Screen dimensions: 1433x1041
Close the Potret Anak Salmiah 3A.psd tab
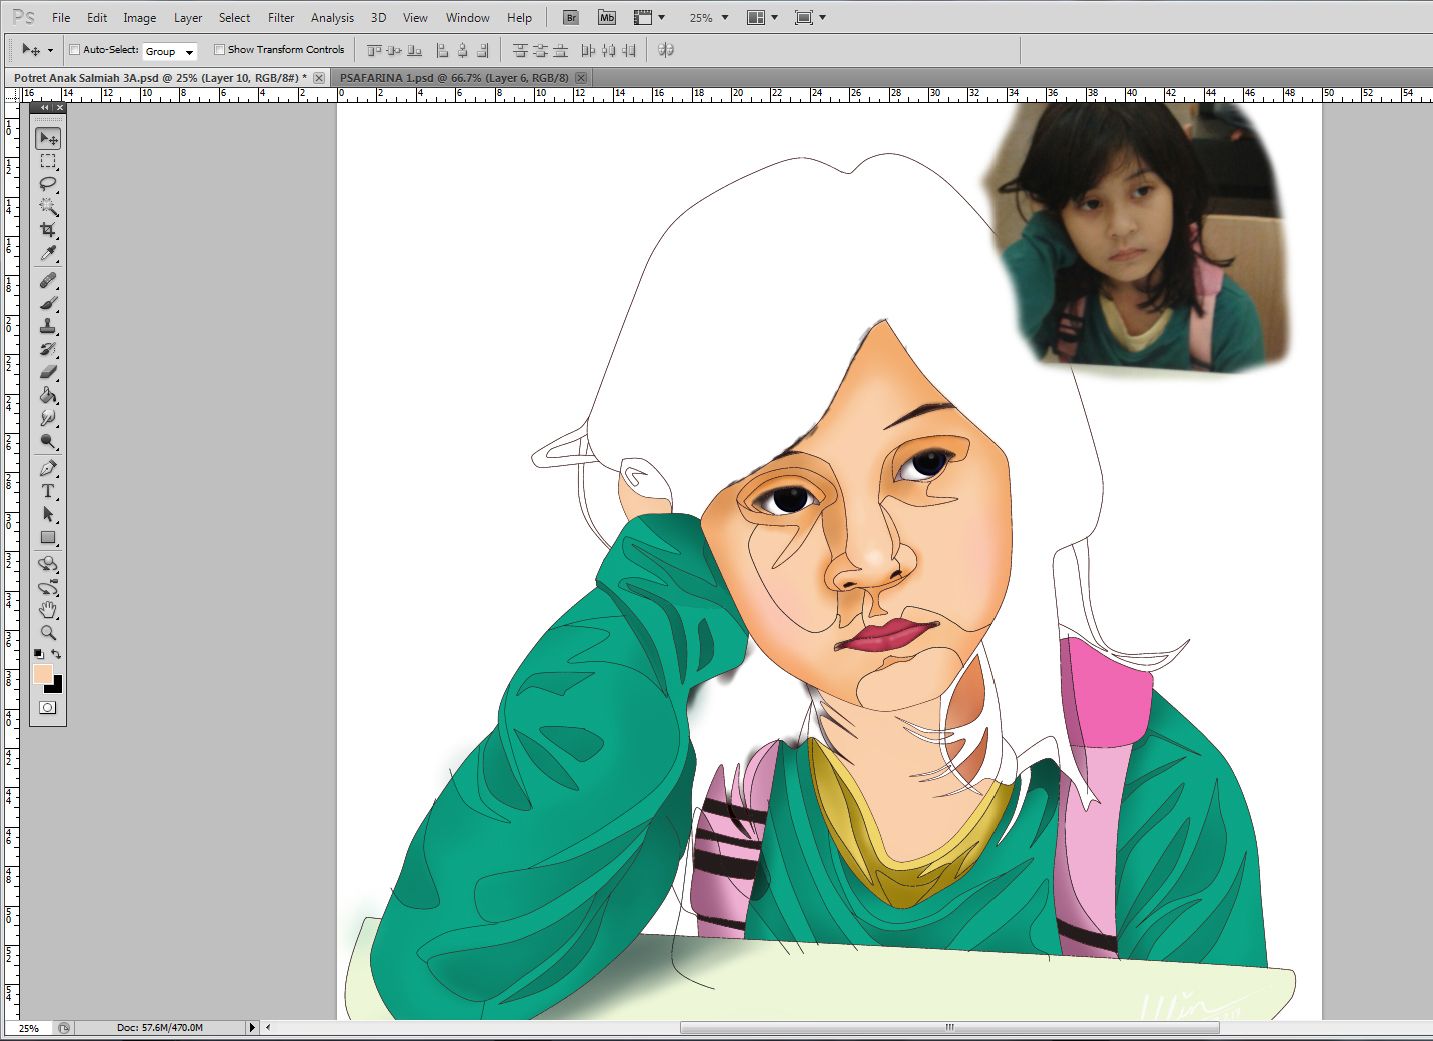[318, 77]
